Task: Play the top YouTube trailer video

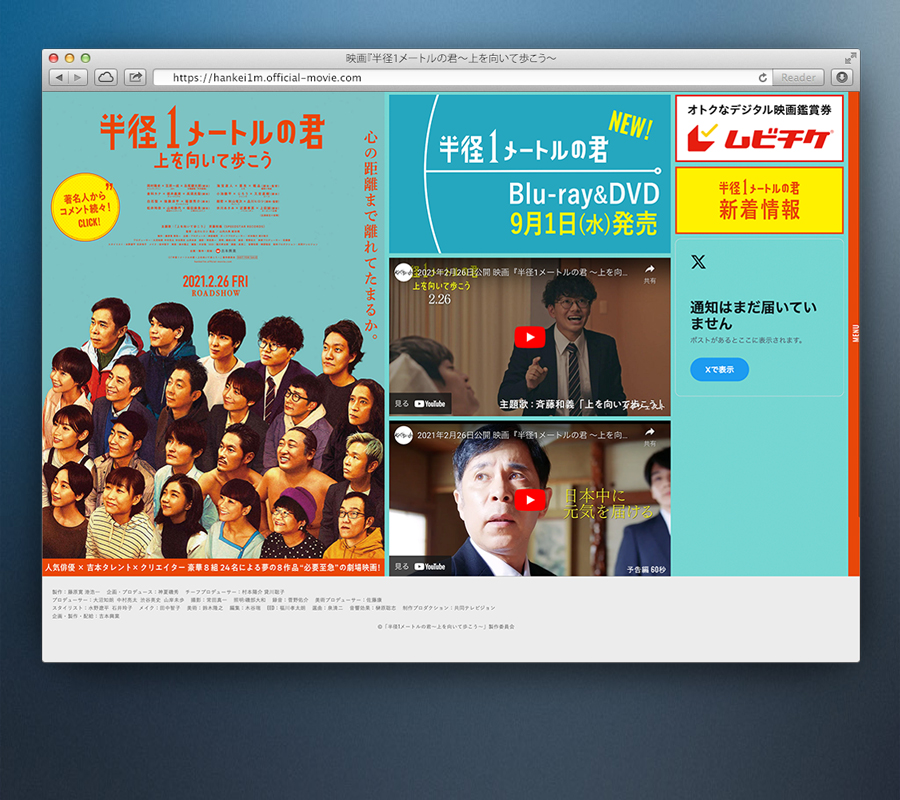Action: tap(529, 337)
